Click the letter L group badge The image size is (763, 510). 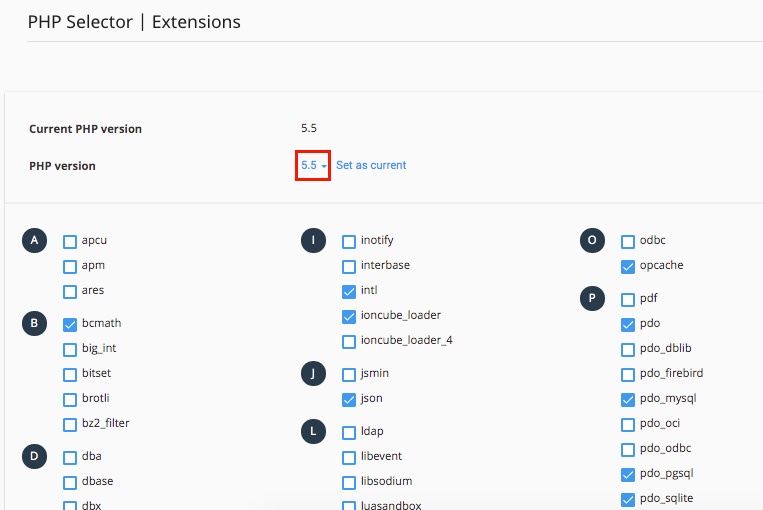(313, 432)
